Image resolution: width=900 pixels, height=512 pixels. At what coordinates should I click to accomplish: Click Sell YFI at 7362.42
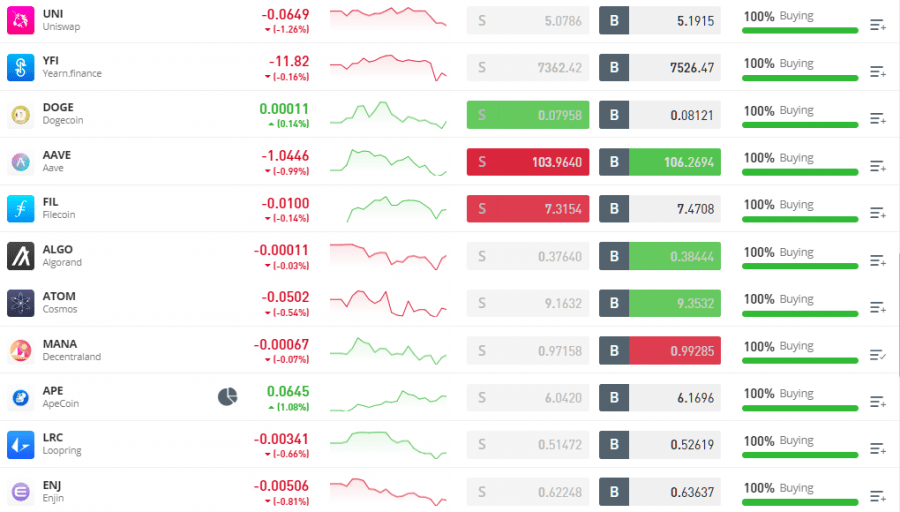coord(528,68)
